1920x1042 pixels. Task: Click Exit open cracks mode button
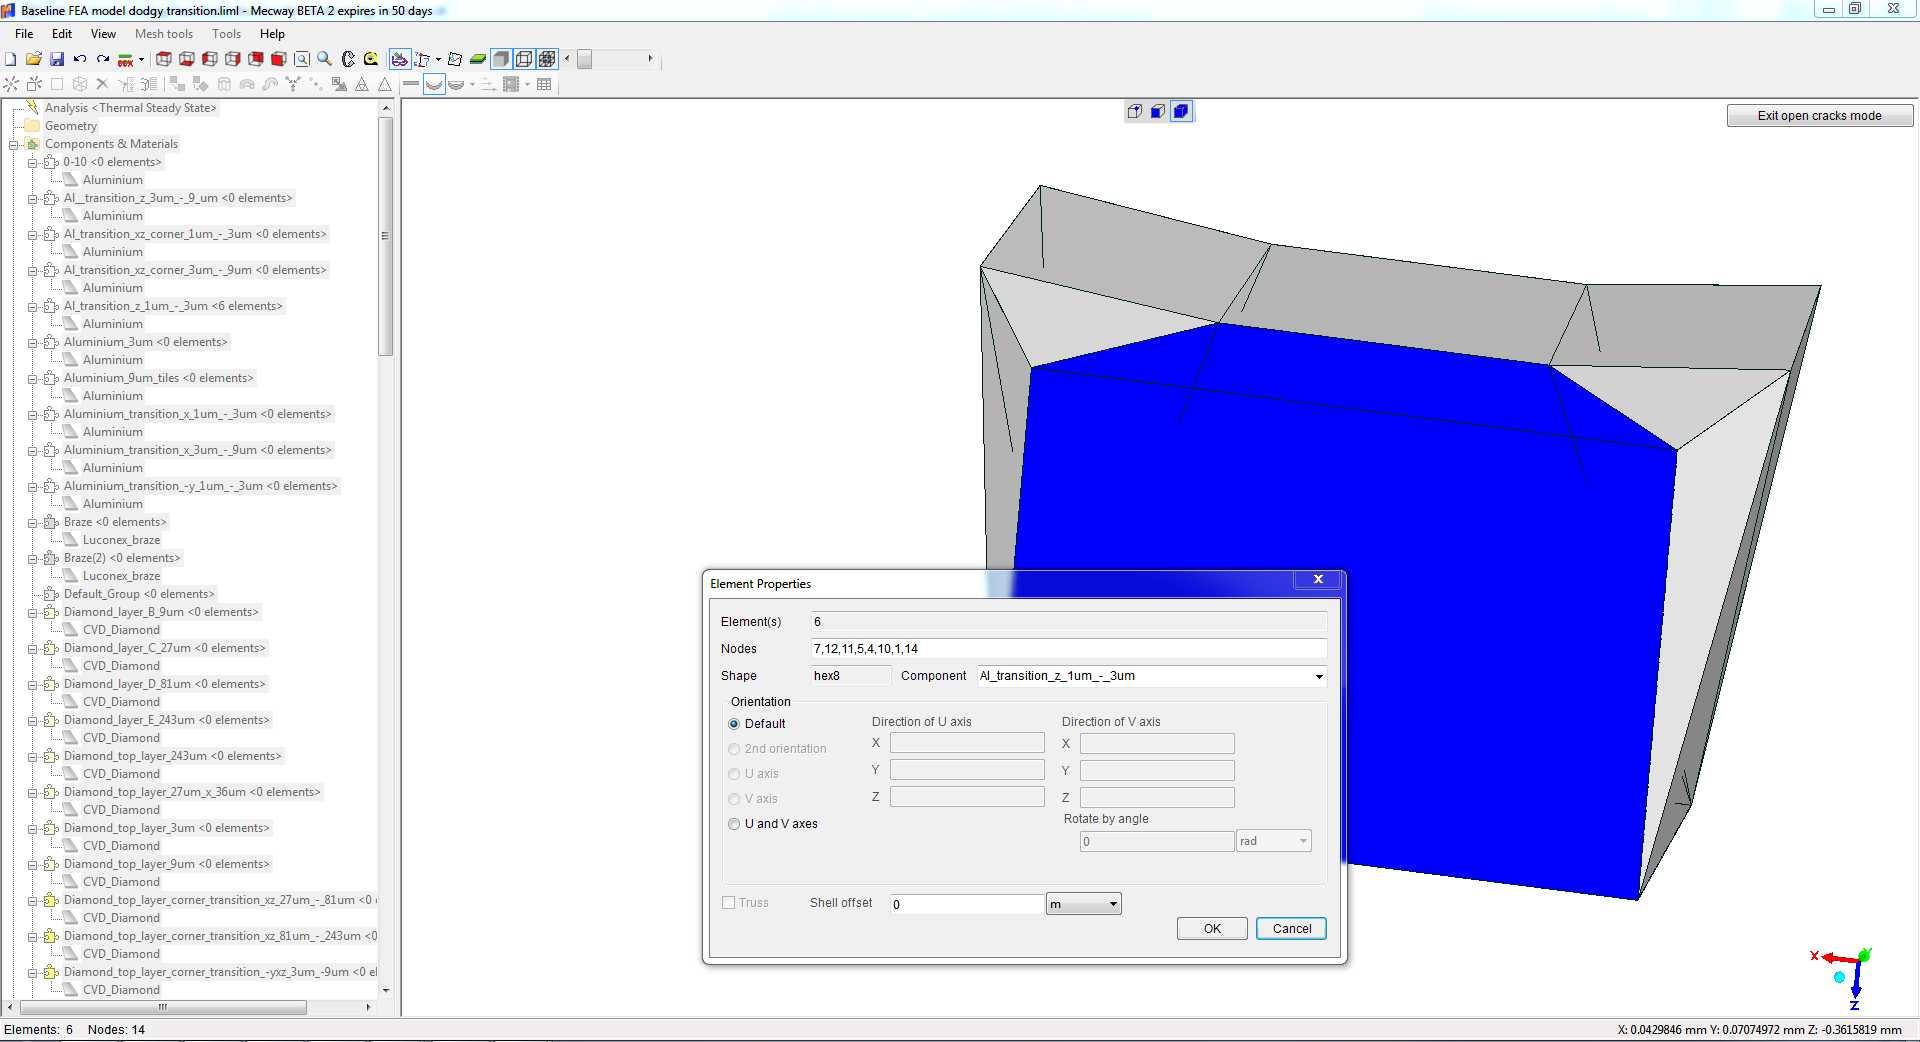1820,116
